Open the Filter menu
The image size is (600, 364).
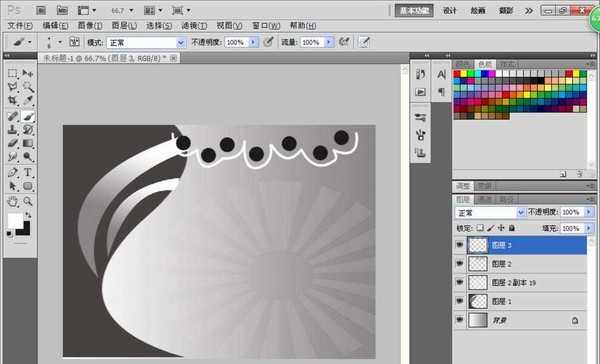tap(194, 26)
